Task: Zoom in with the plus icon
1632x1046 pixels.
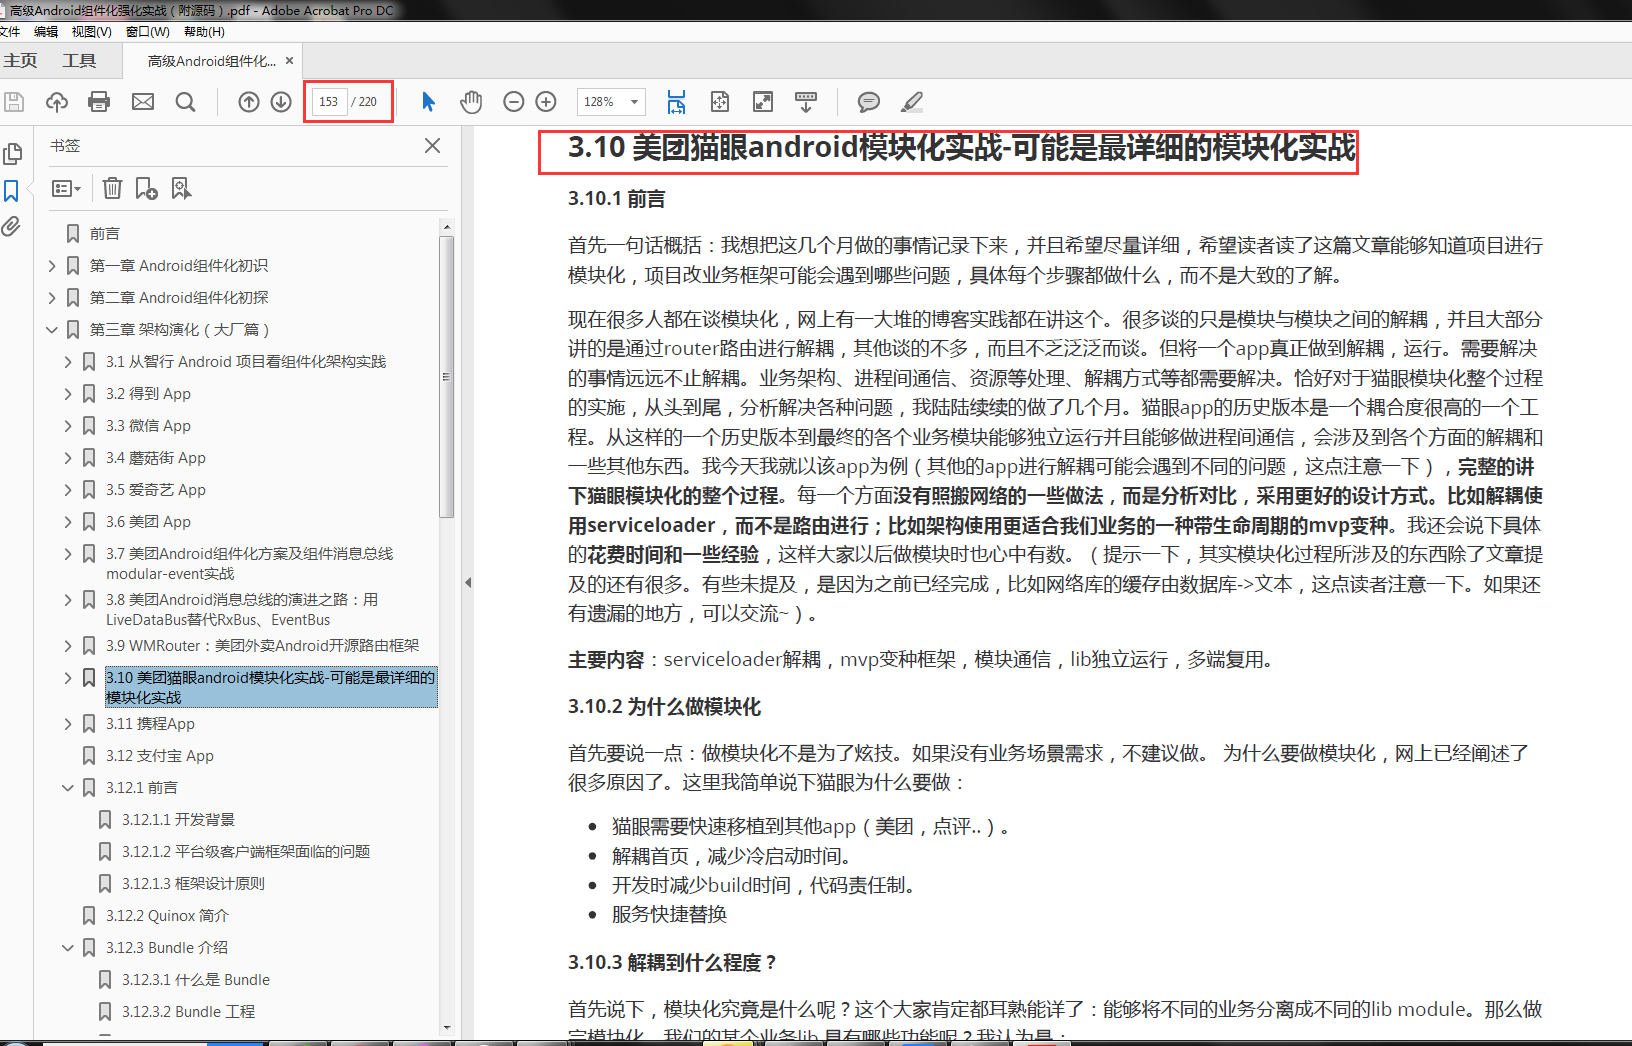Action: pos(546,101)
